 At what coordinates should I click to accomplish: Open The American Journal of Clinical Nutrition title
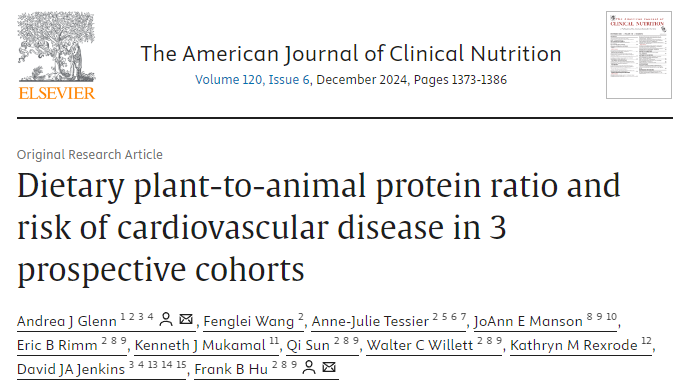pos(351,54)
